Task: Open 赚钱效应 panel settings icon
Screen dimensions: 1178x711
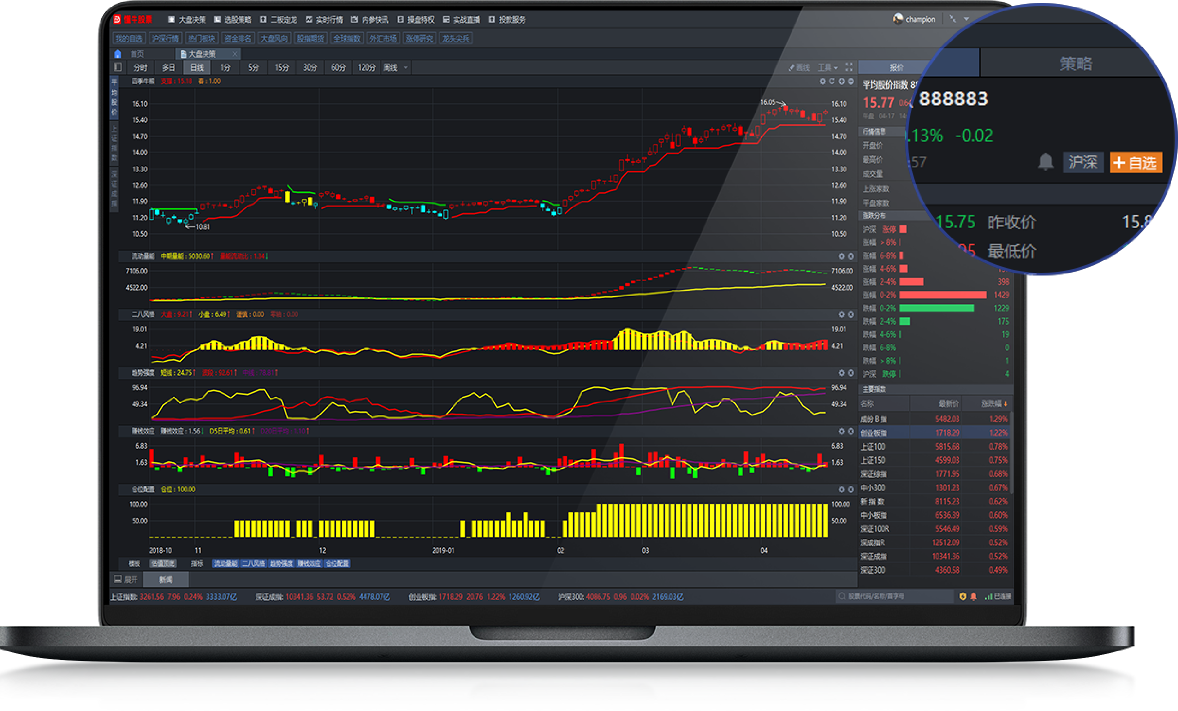Action: pyautogui.click(x=841, y=431)
